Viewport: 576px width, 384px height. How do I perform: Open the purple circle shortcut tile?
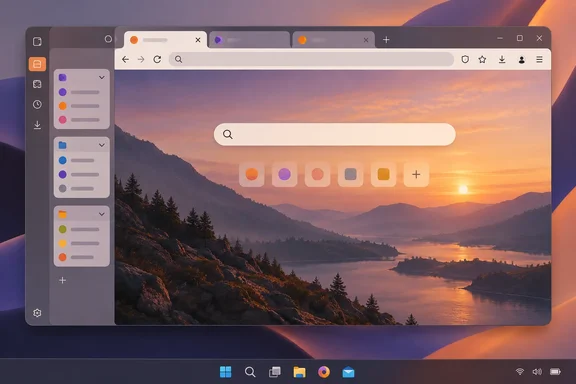point(284,174)
